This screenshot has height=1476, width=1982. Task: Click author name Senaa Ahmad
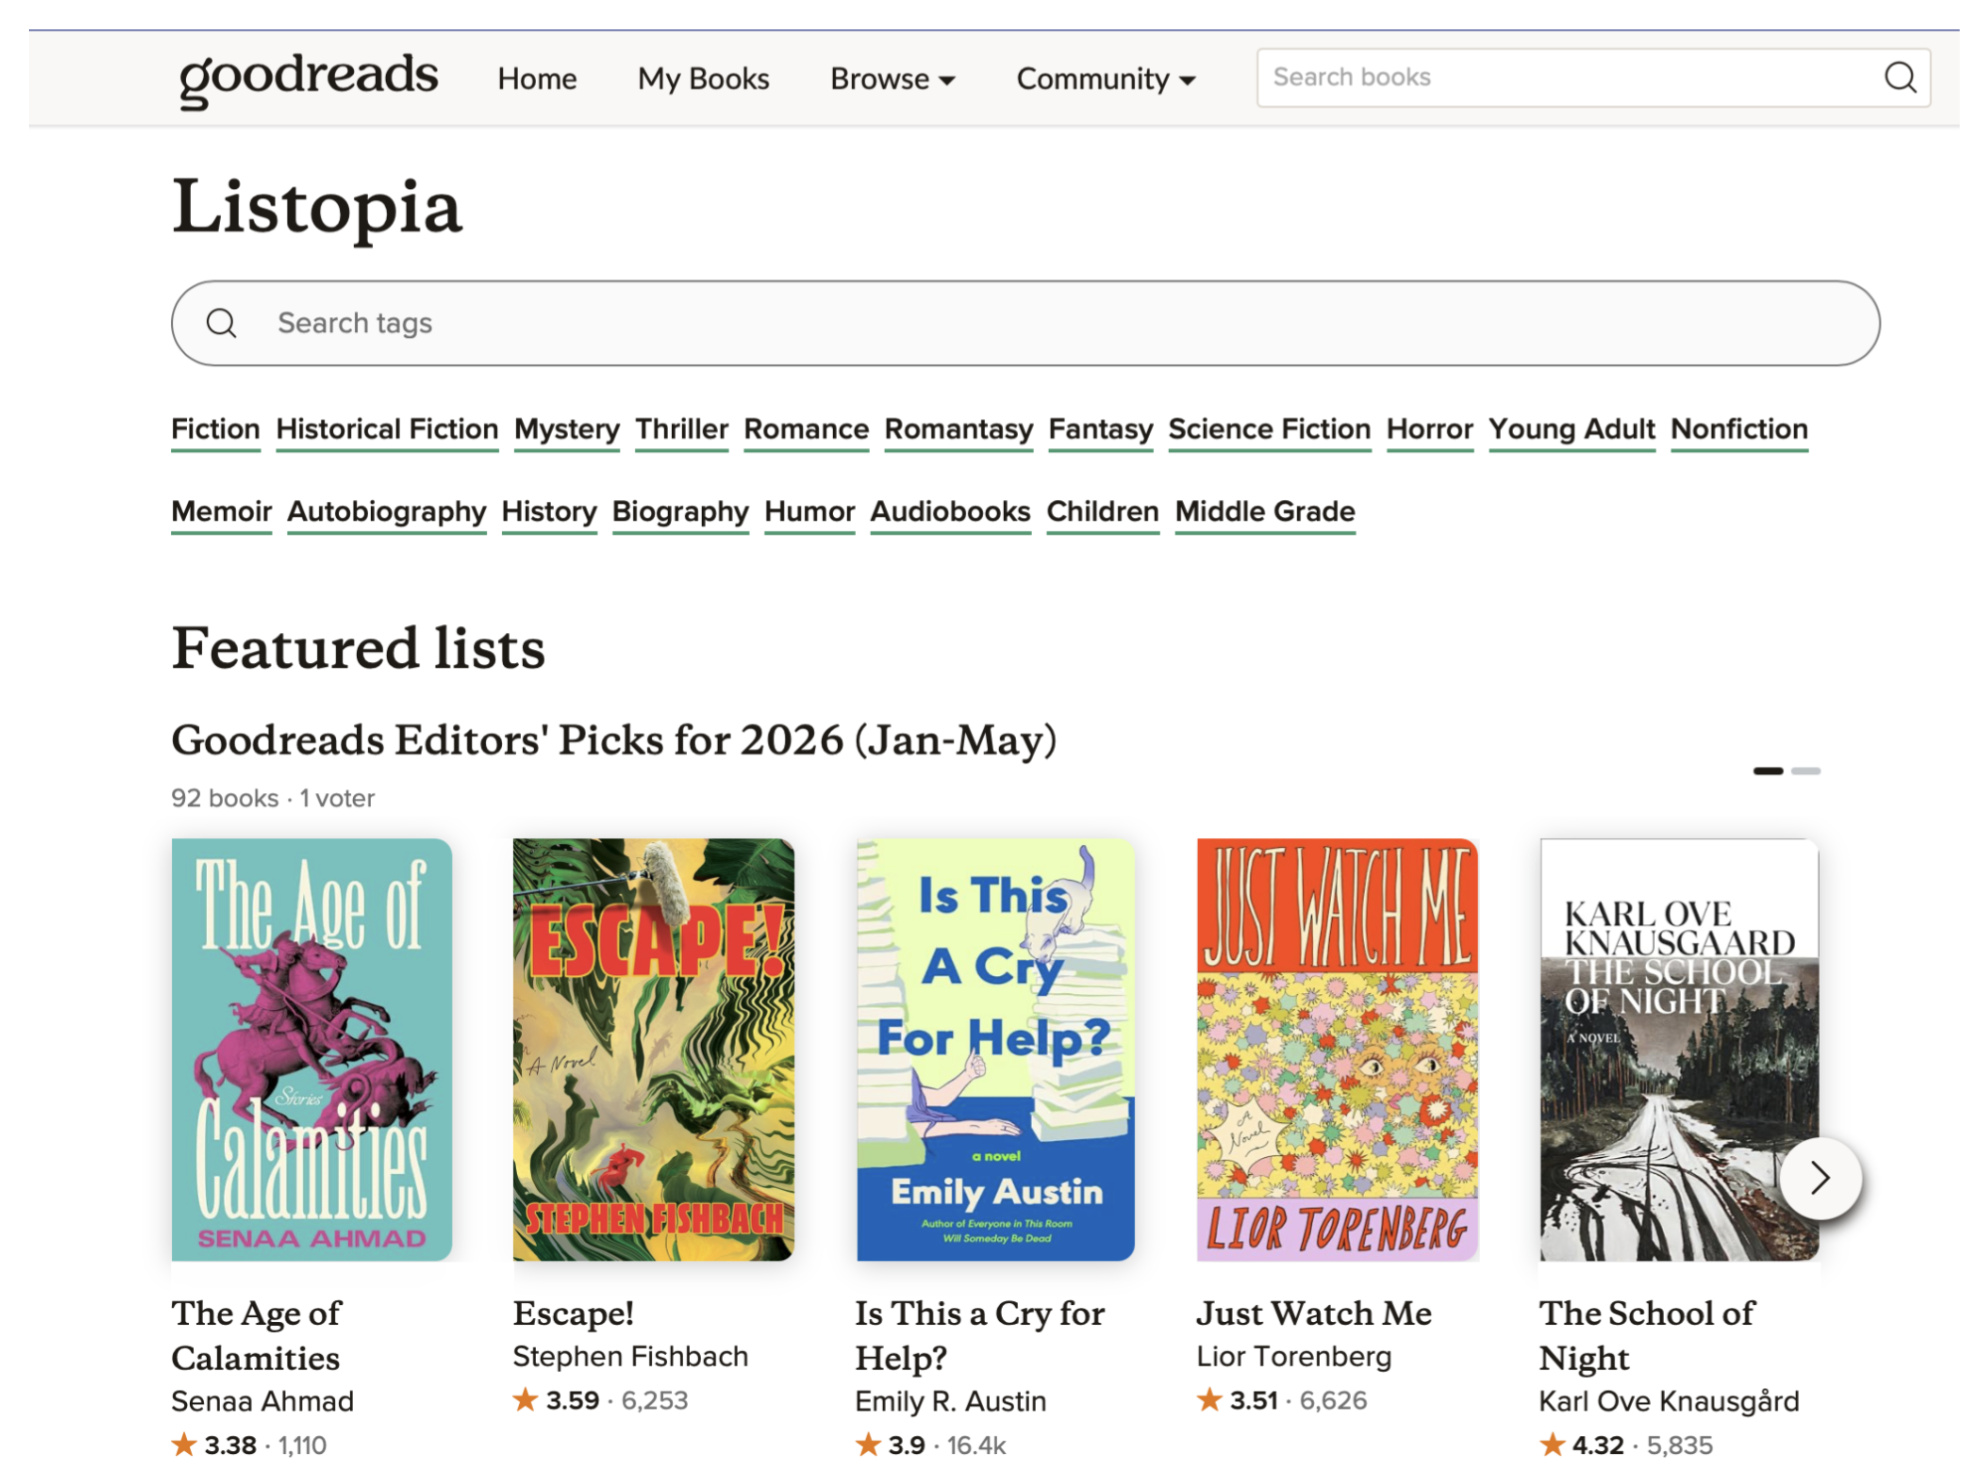pyautogui.click(x=262, y=1401)
